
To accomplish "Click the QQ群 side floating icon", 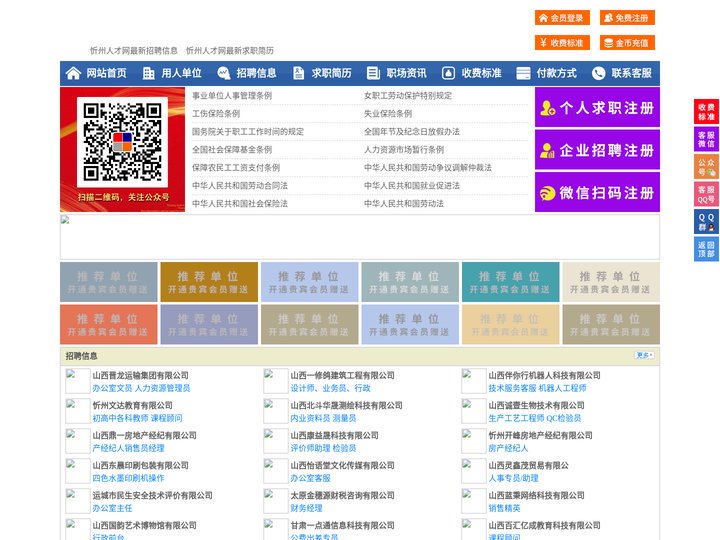I will coord(706,222).
